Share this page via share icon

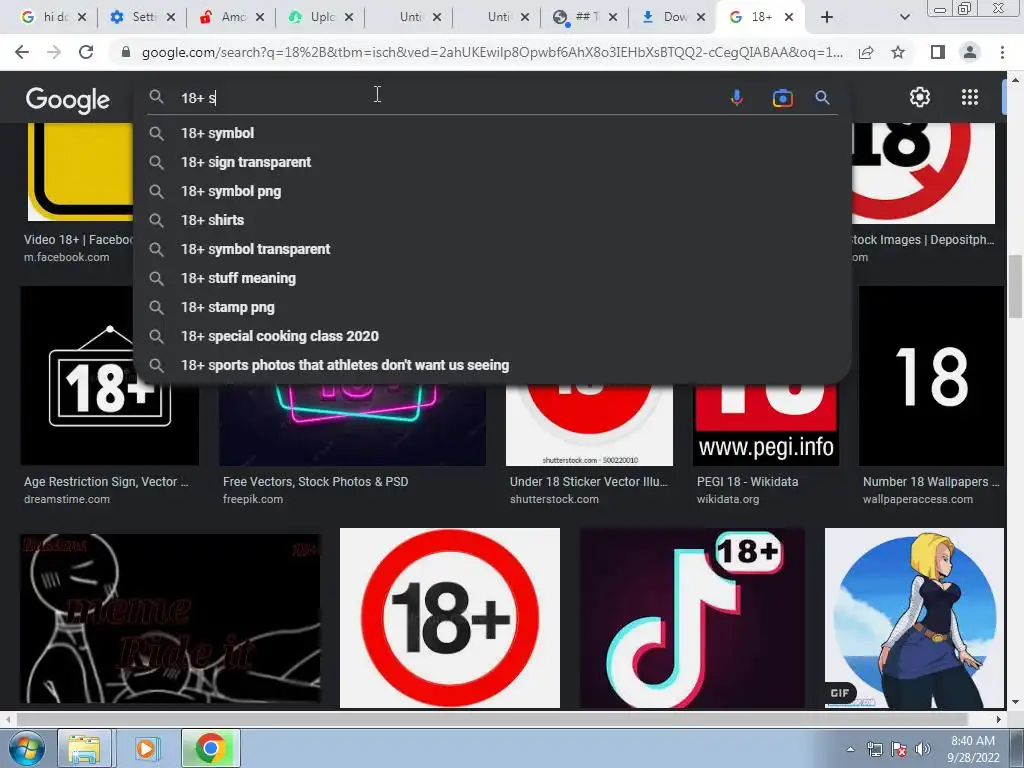point(866,52)
